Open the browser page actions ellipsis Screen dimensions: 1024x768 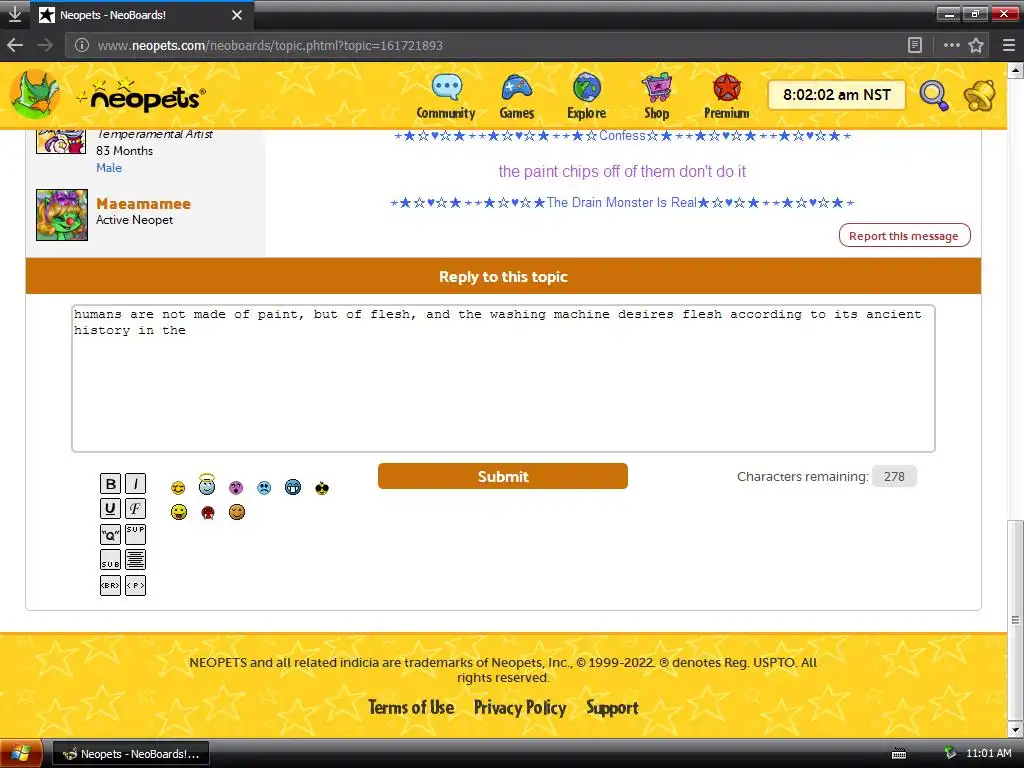tap(952, 45)
